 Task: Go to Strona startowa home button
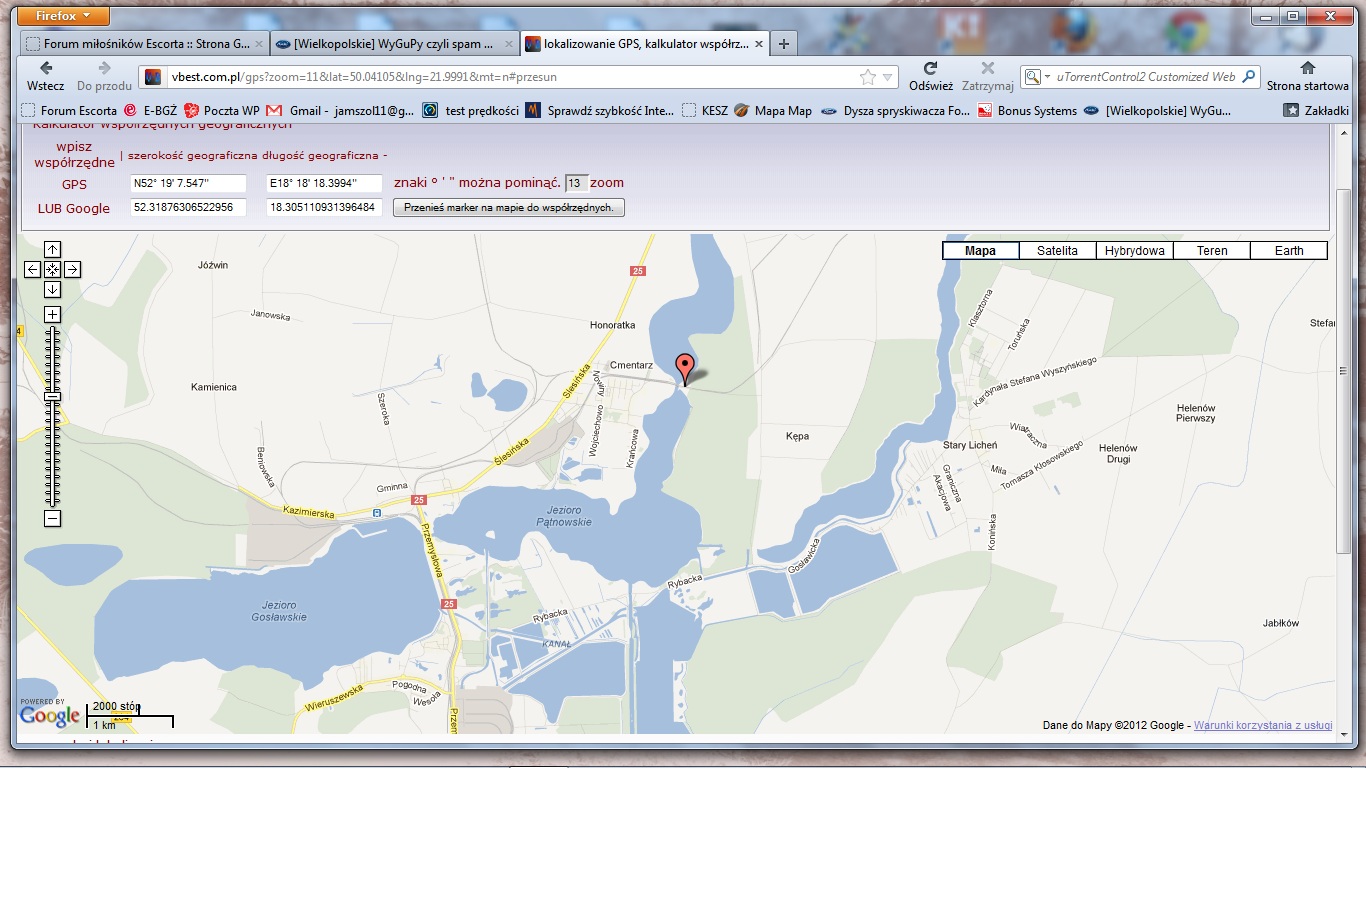coord(1307,76)
